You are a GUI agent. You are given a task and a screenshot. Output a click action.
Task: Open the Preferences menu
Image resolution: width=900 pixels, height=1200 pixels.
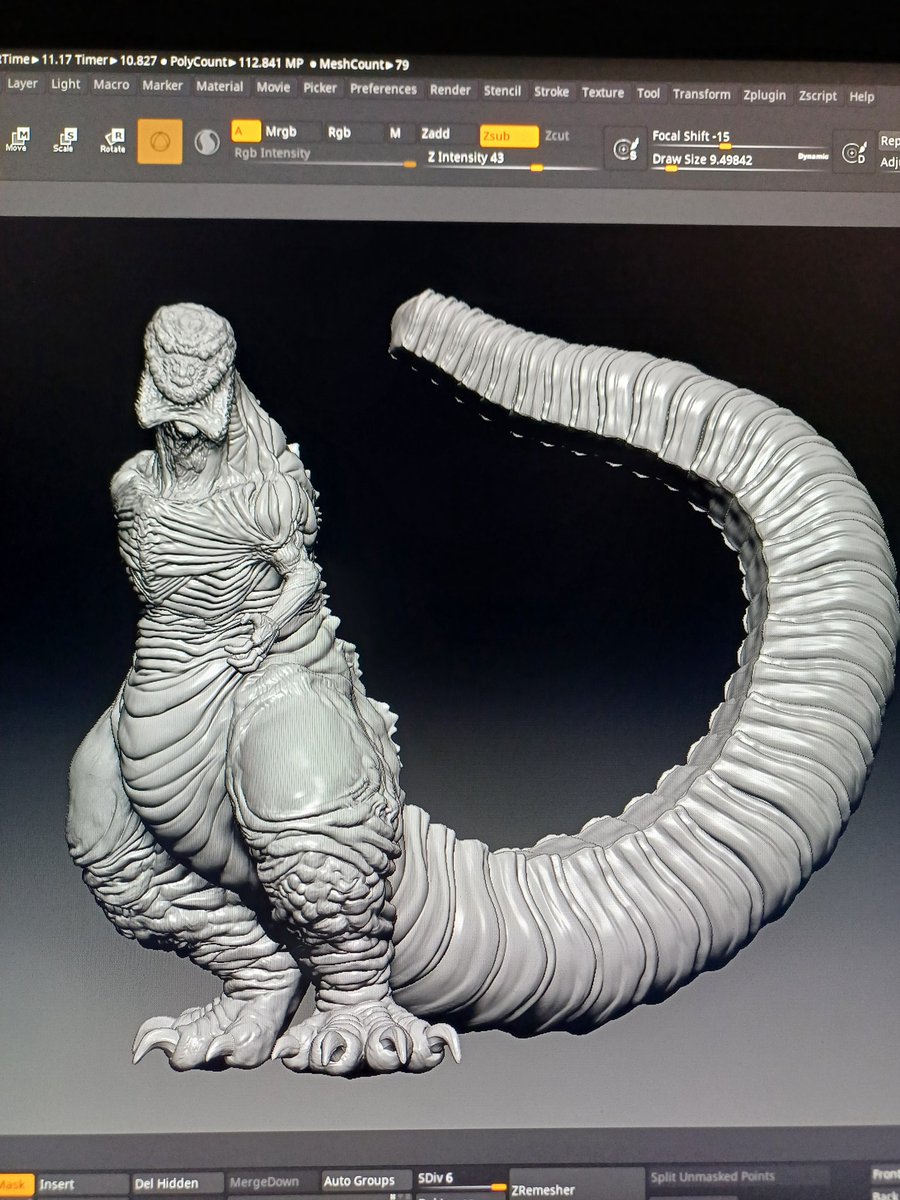(x=383, y=89)
